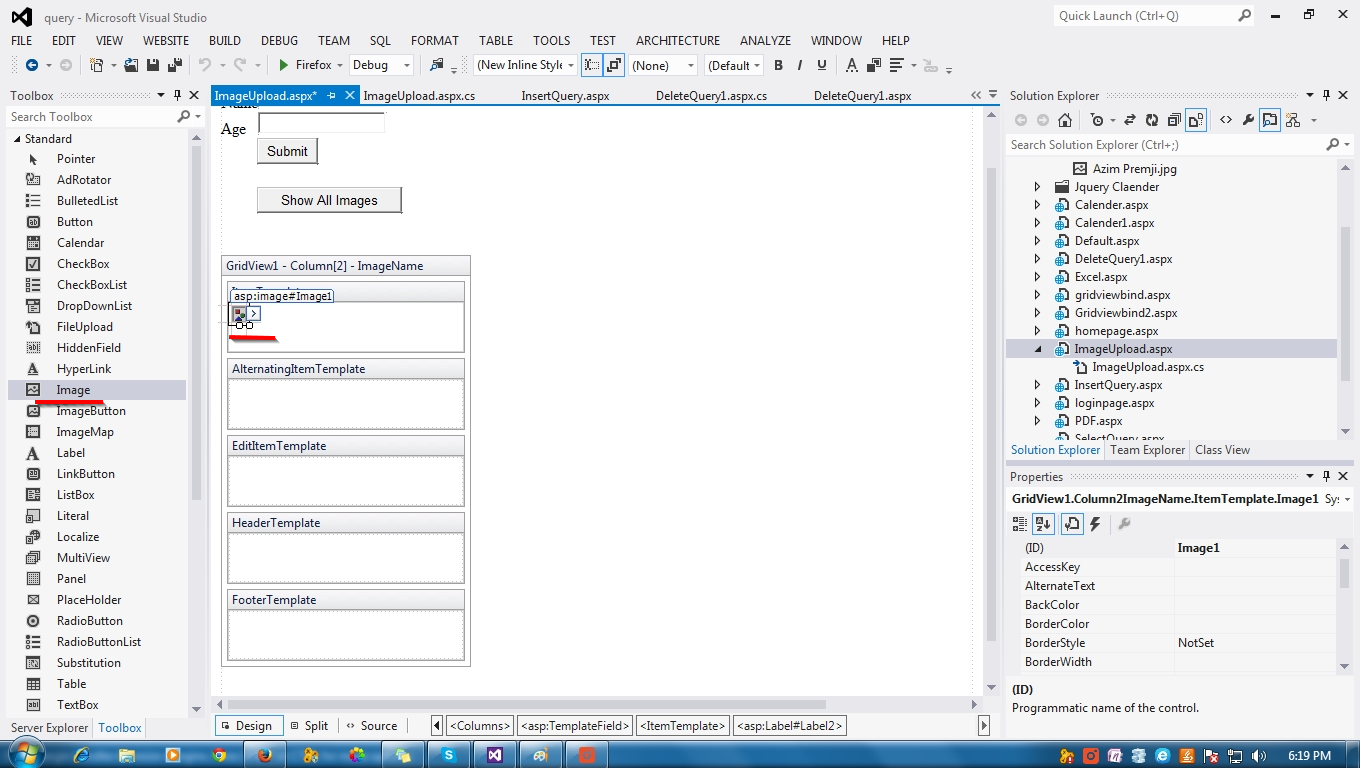Toggle visual aids button in formatting toolbar
Image resolution: width=1360 pixels, height=768 pixels.
coord(592,65)
